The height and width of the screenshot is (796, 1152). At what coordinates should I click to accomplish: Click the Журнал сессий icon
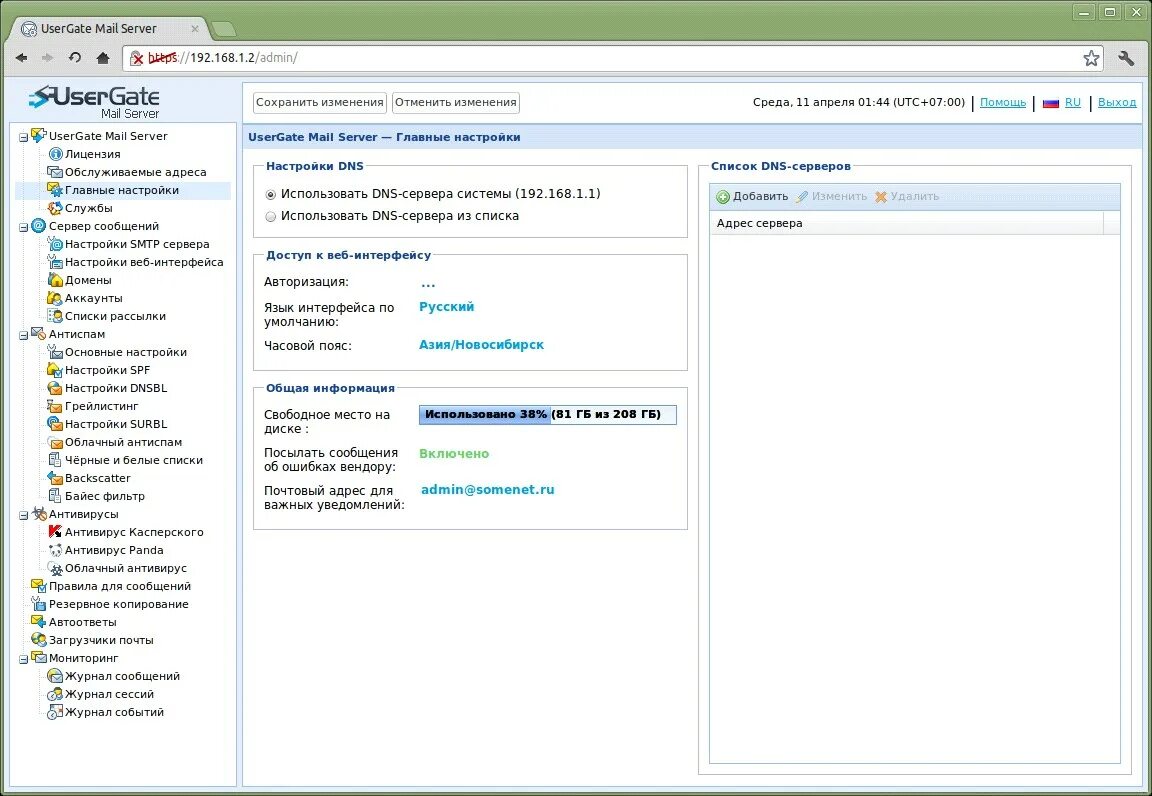point(55,694)
